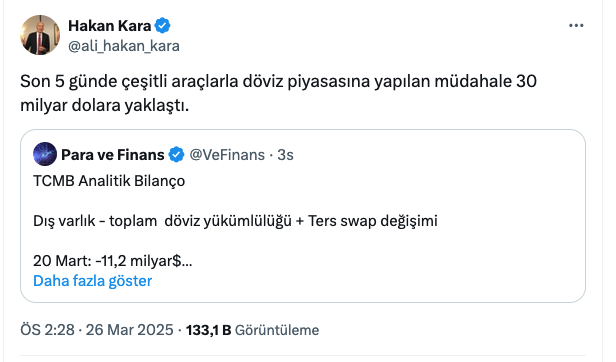The image size is (616, 362).
Task: Click Hakan Kara's blue verified badge
Action: point(162,26)
